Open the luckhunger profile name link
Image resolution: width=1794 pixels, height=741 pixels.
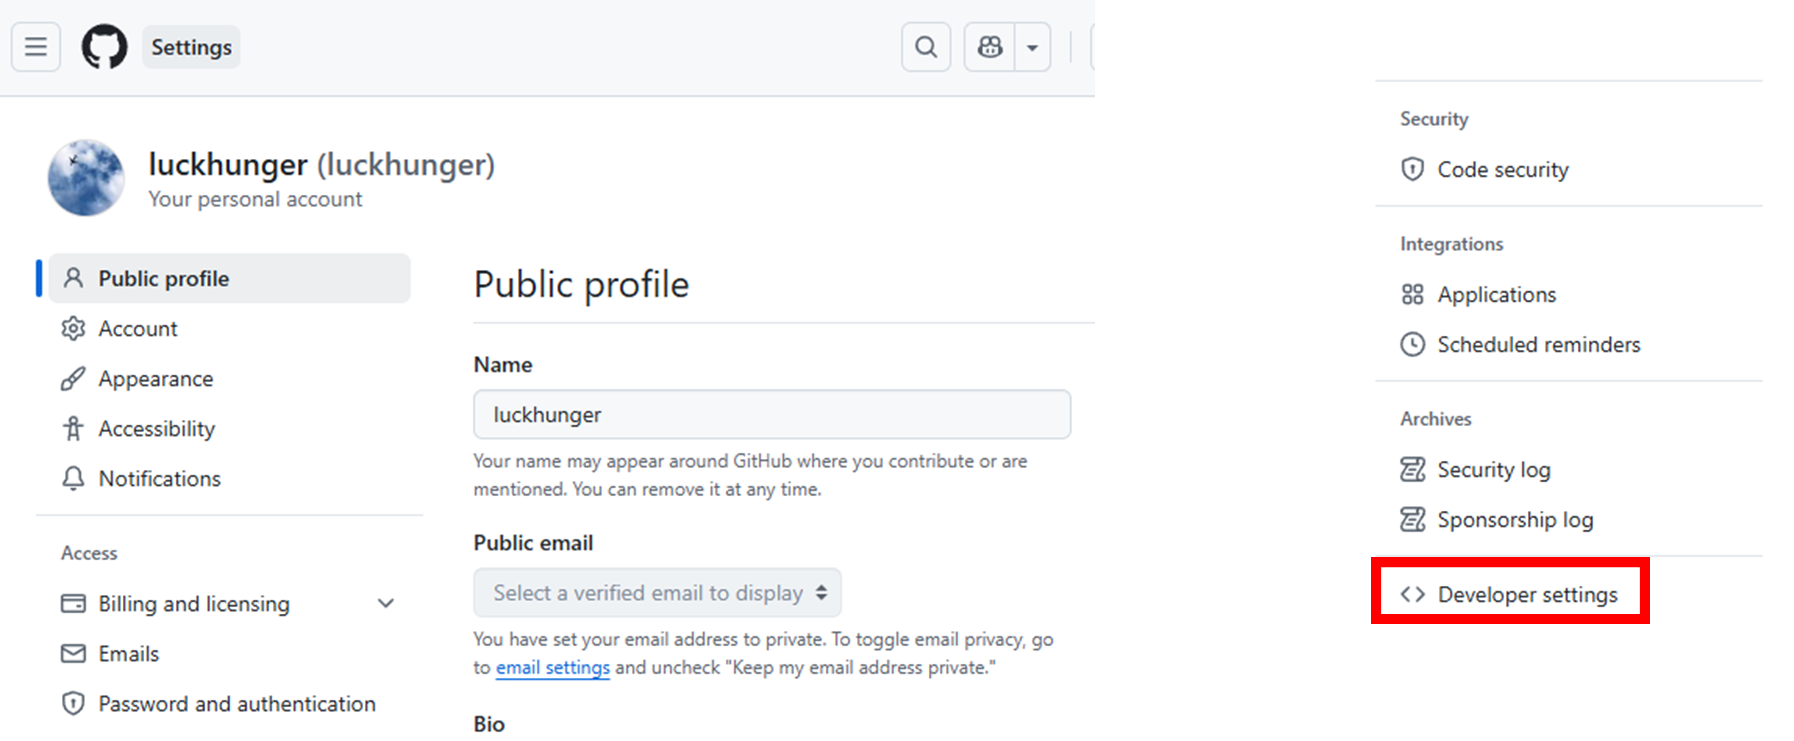tap(321, 164)
